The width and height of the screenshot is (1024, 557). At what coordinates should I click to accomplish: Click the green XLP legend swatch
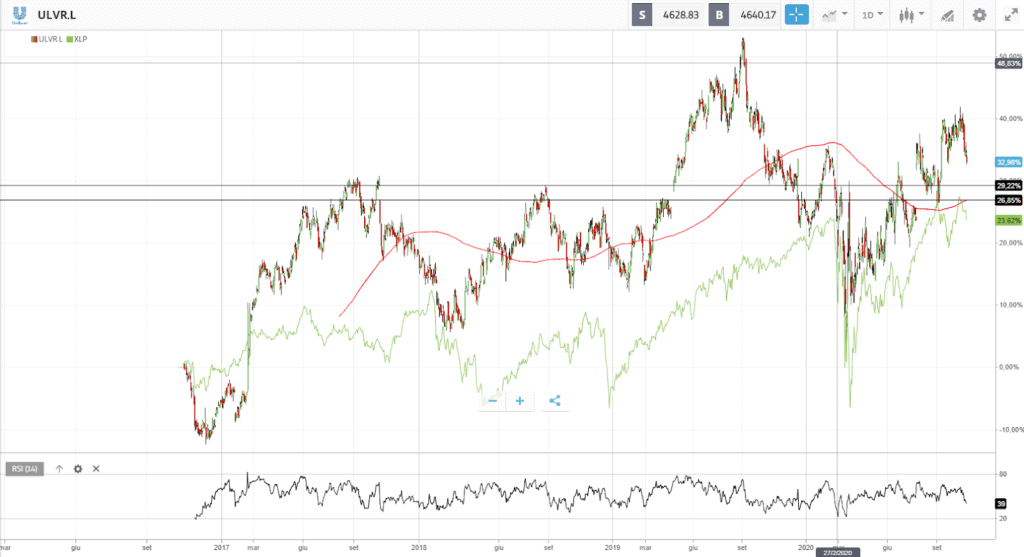click(70, 39)
